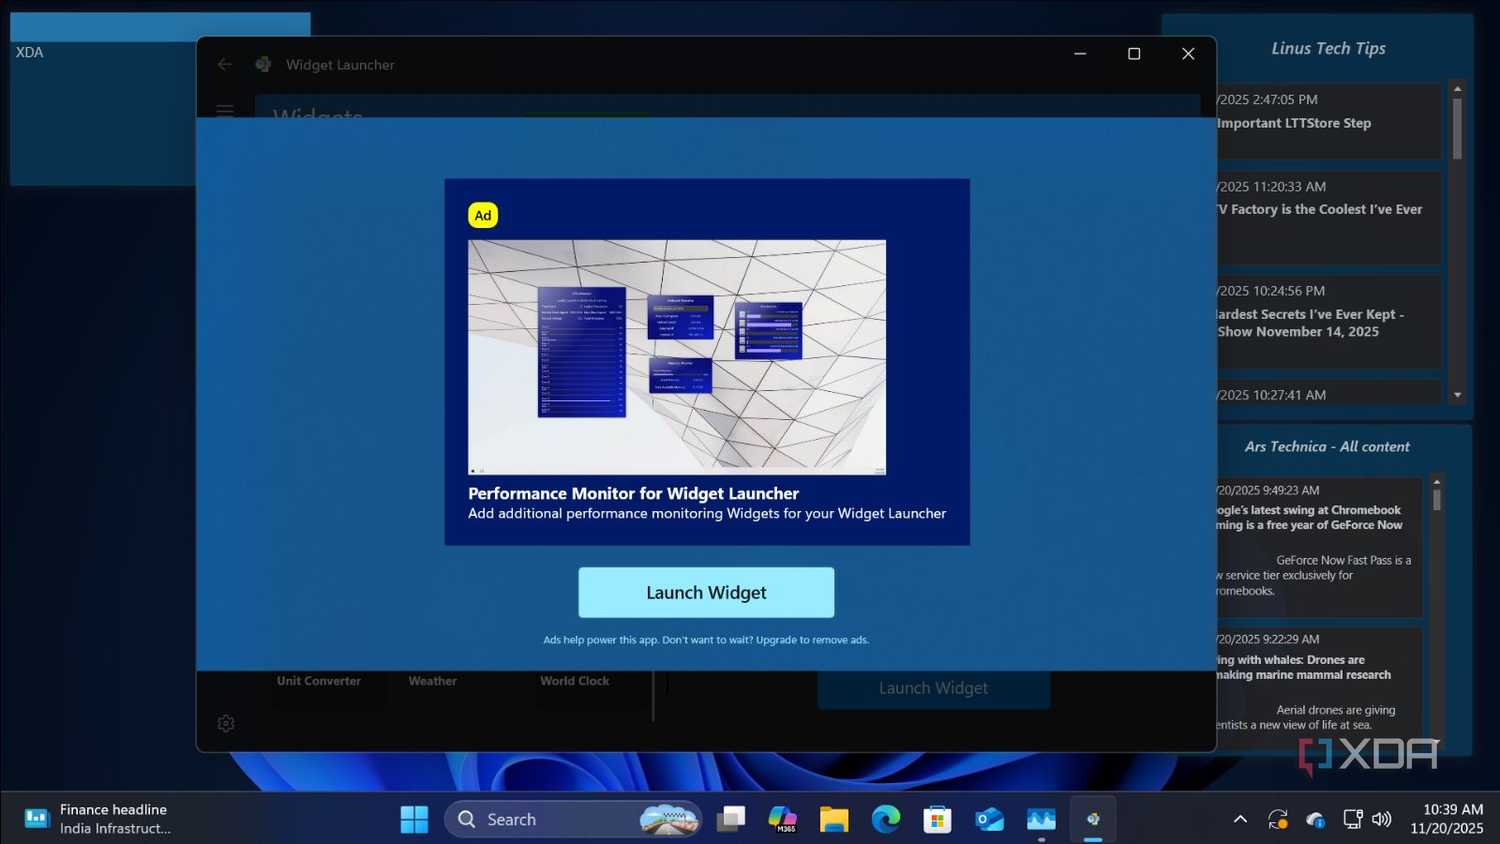Show hidden system tray icons
This screenshot has width=1500, height=844.
tap(1240, 819)
